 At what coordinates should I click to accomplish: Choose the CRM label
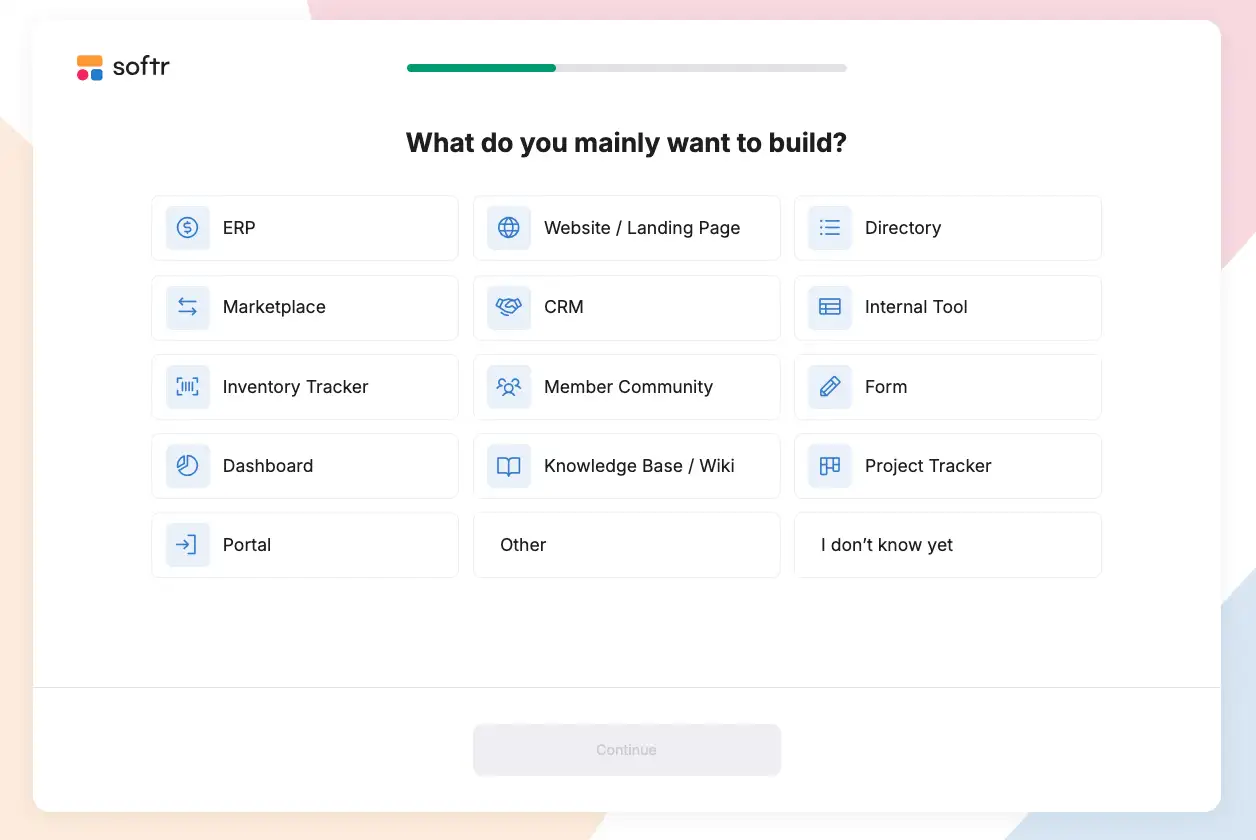pos(564,307)
